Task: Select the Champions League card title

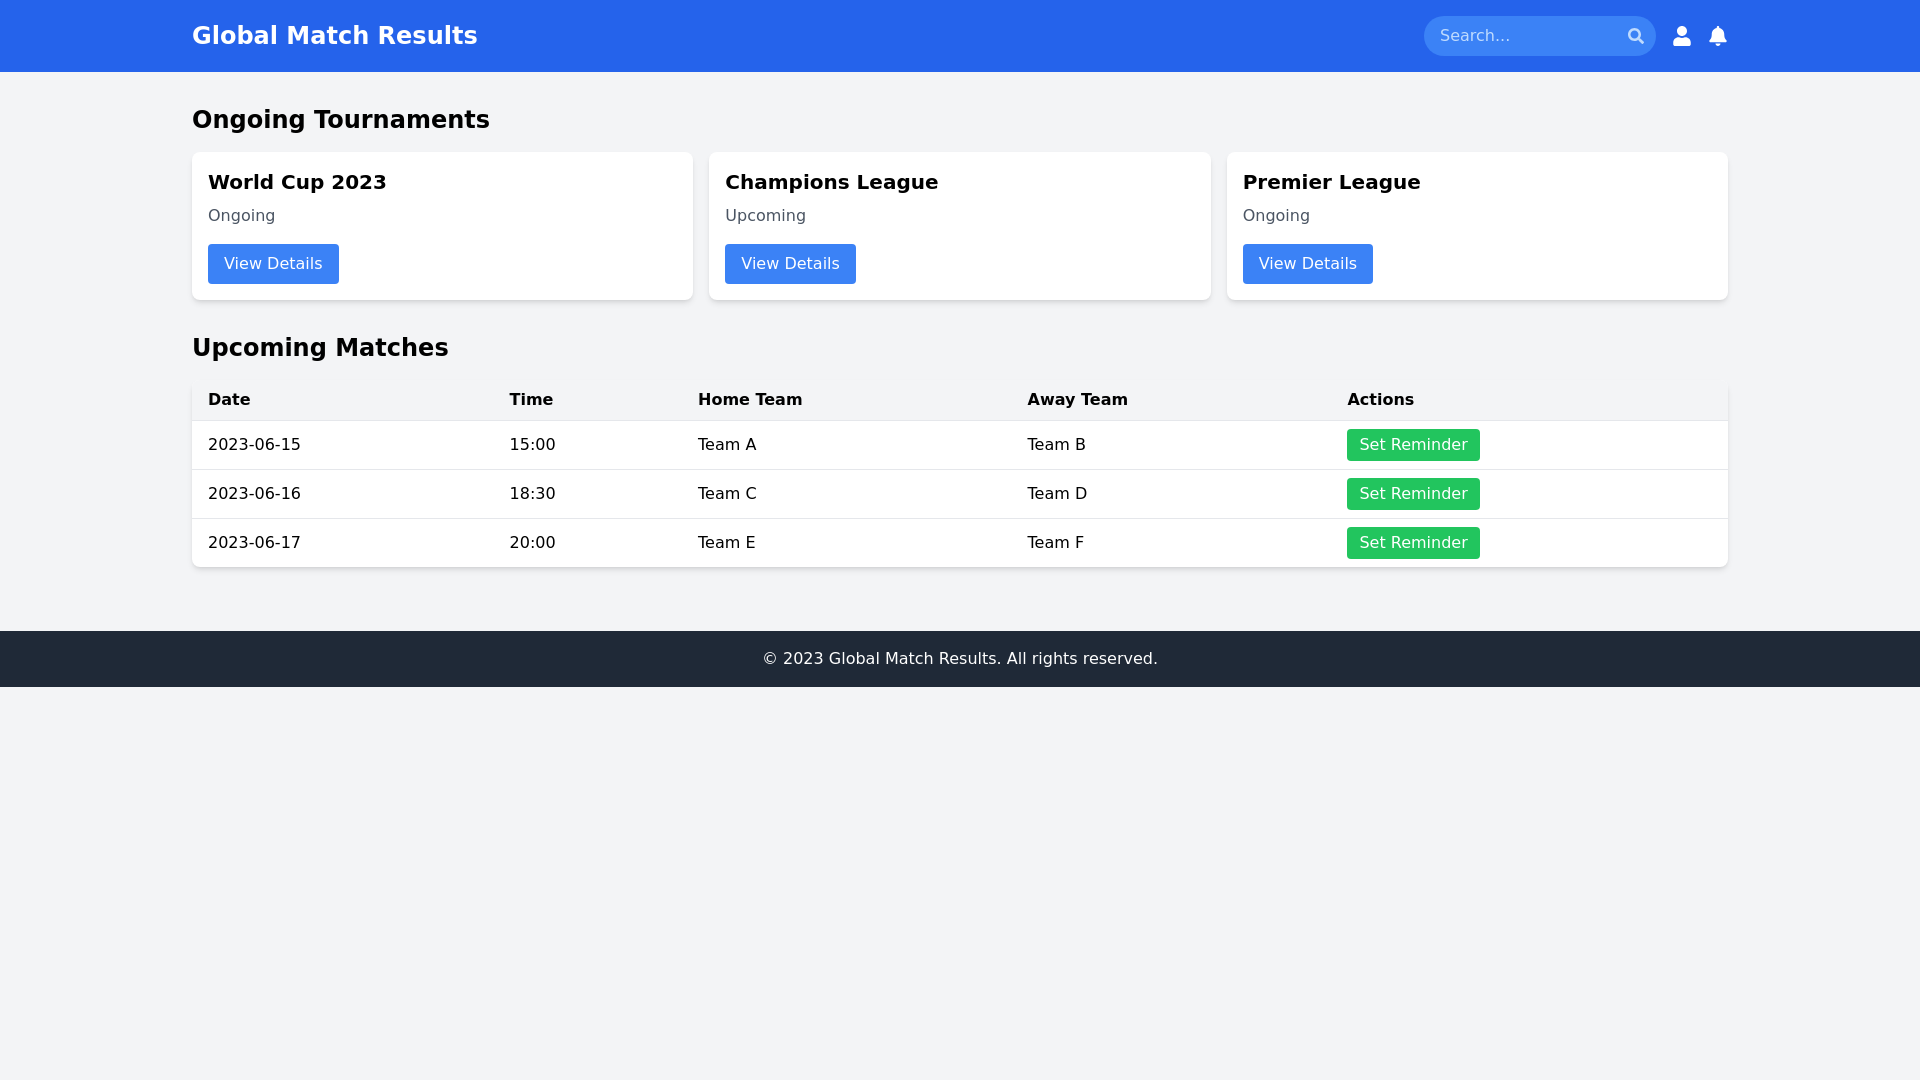Action: click(x=831, y=182)
